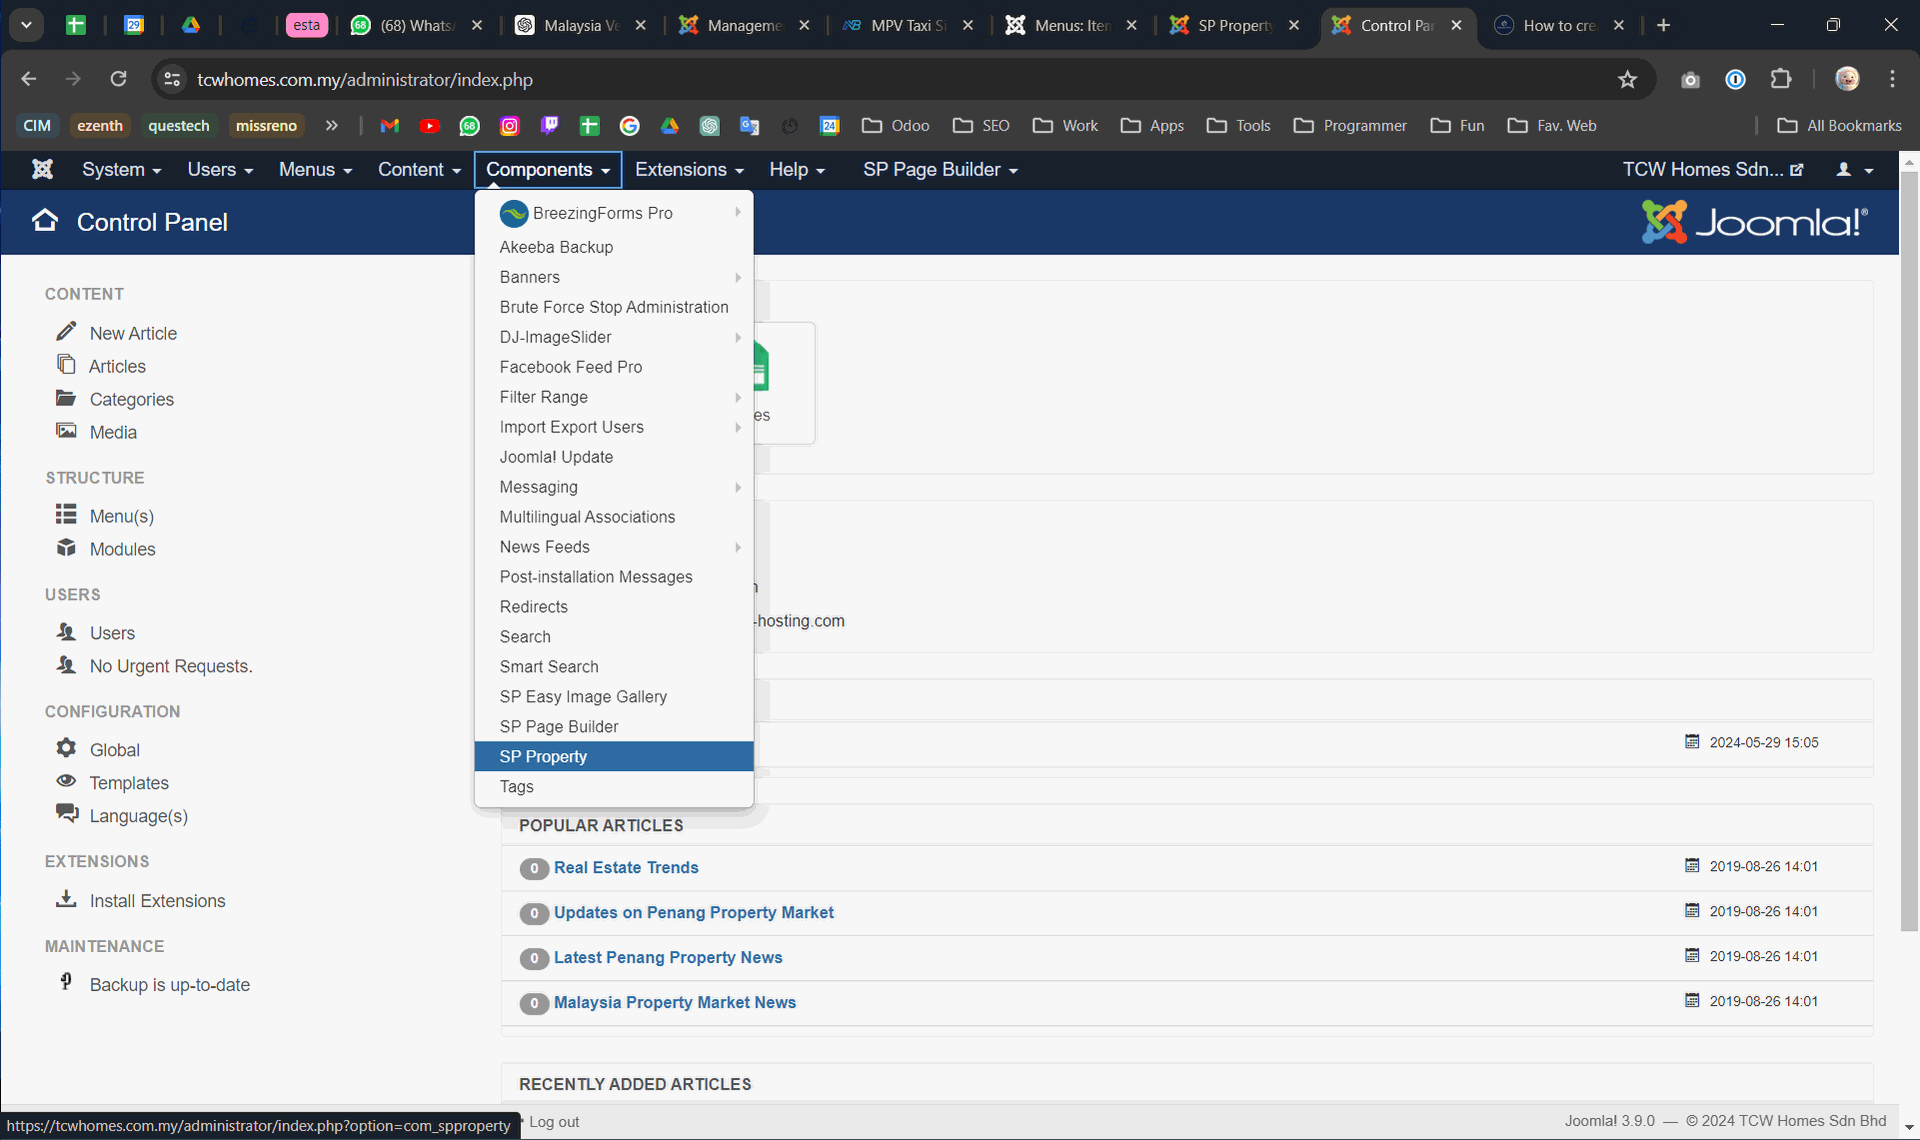Open Latest Penang Property News link
Image resolution: width=1920 pixels, height=1140 pixels.
pyautogui.click(x=668, y=957)
